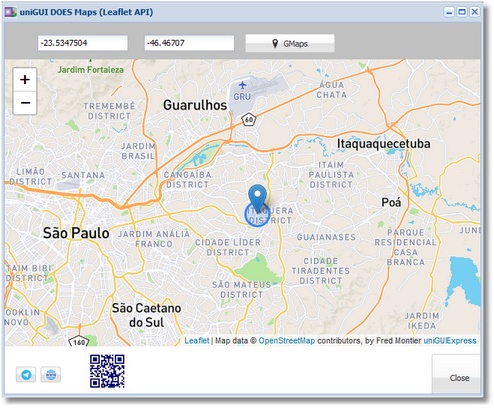Focus the longitude field showing -46.46707
494x408 pixels.
click(189, 43)
